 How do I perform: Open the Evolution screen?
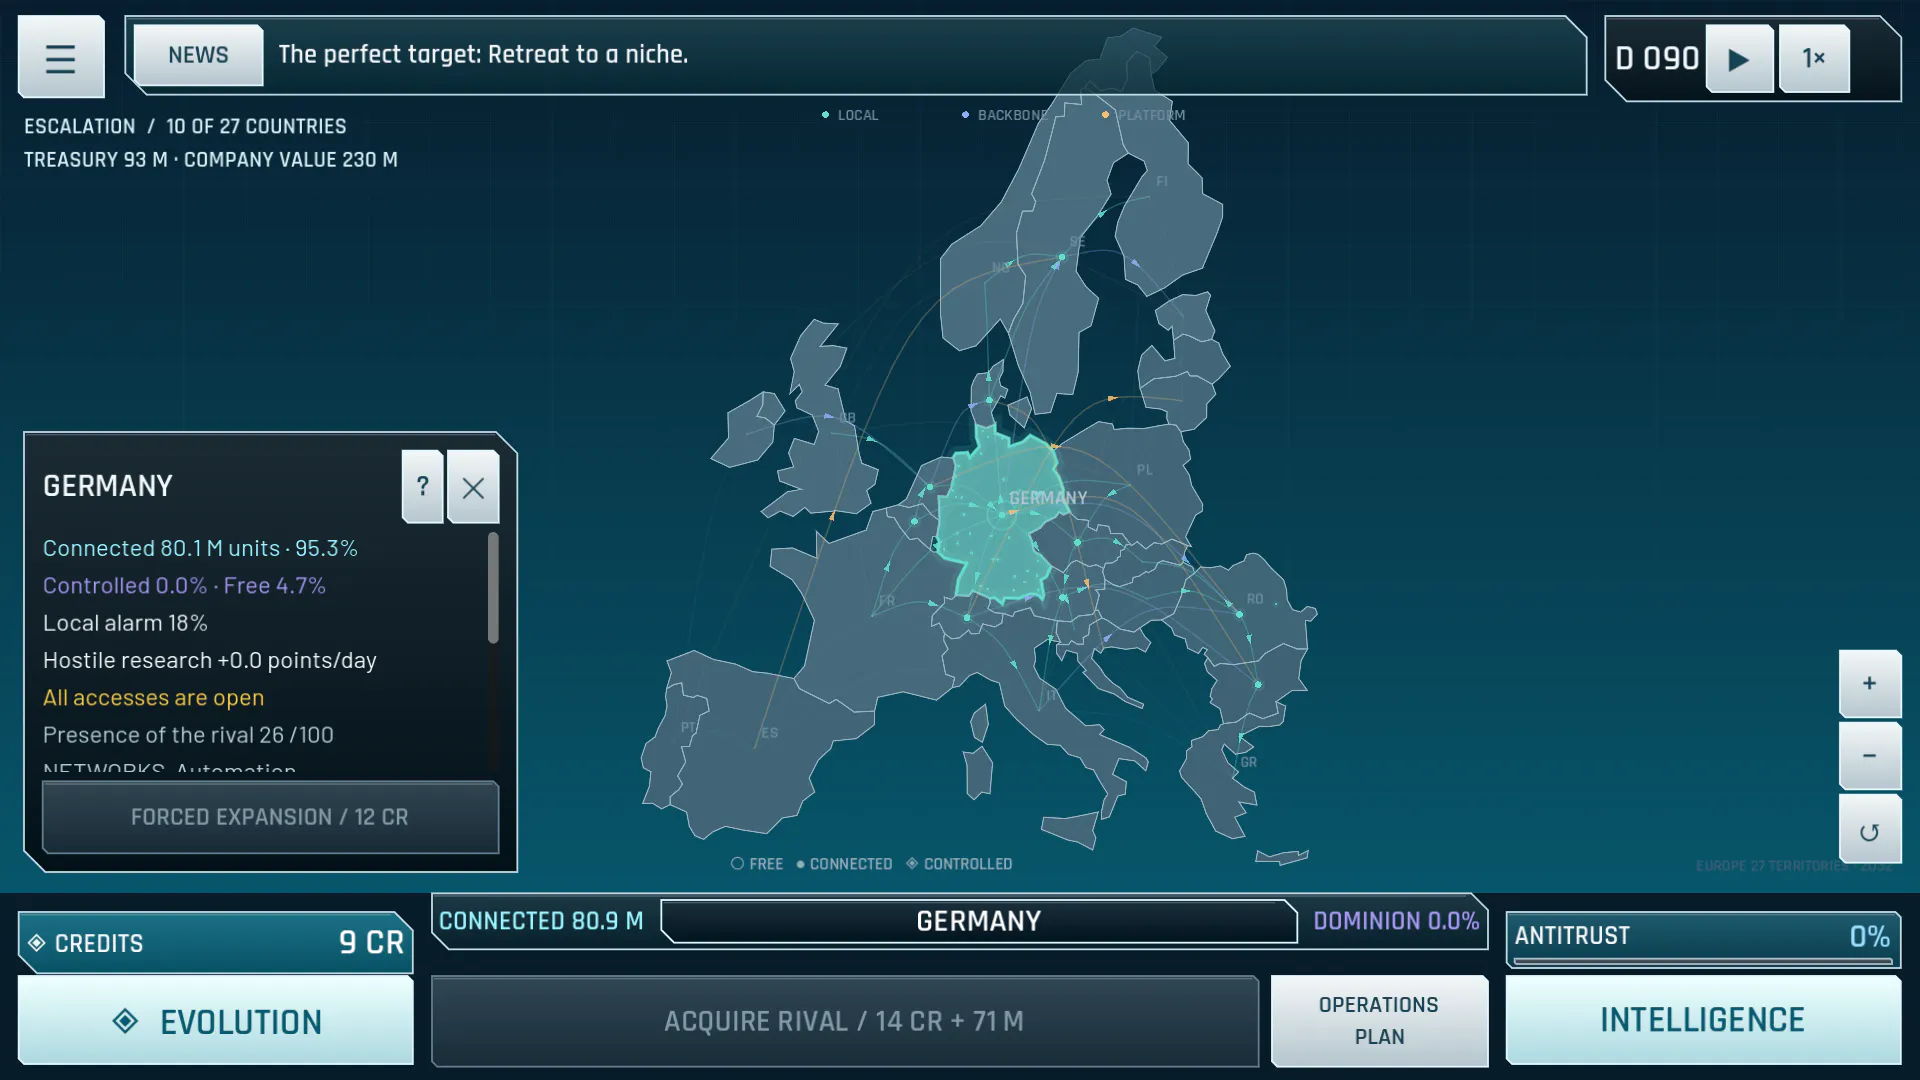pos(216,1021)
